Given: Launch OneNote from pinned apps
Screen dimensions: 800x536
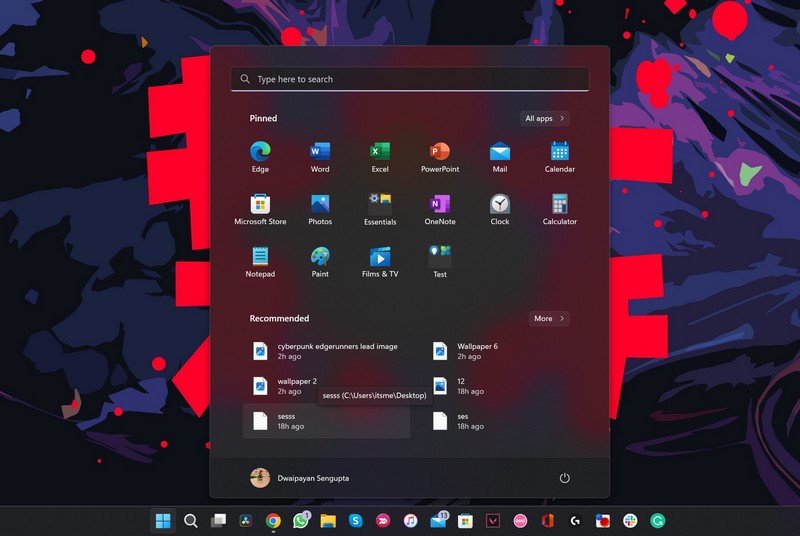Looking at the screenshot, I should tap(440, 208).
